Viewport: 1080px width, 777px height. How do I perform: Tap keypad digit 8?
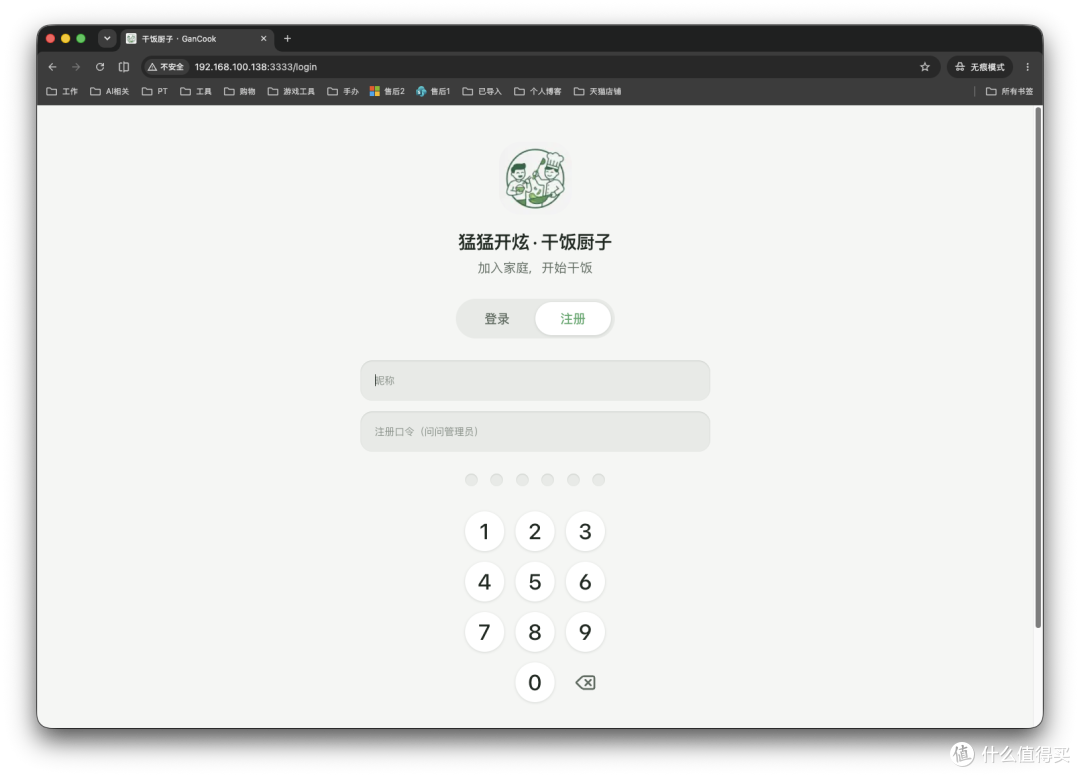click(534, 632)
